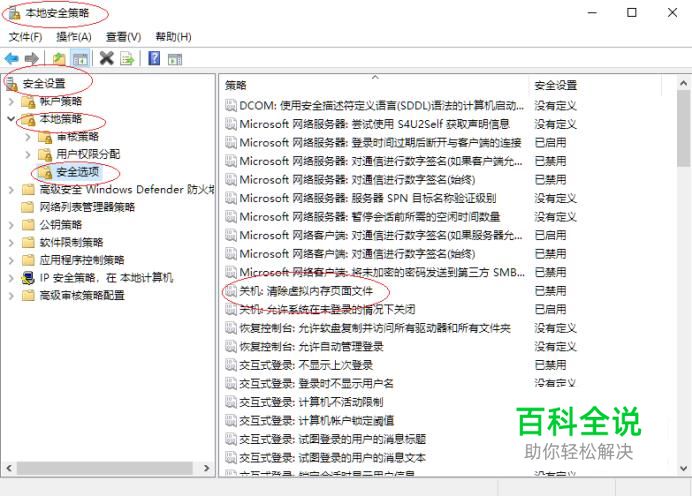Click the Export list toolbar icon
Image resolution: width=692 pixels, height=496 pixels.
127,58
